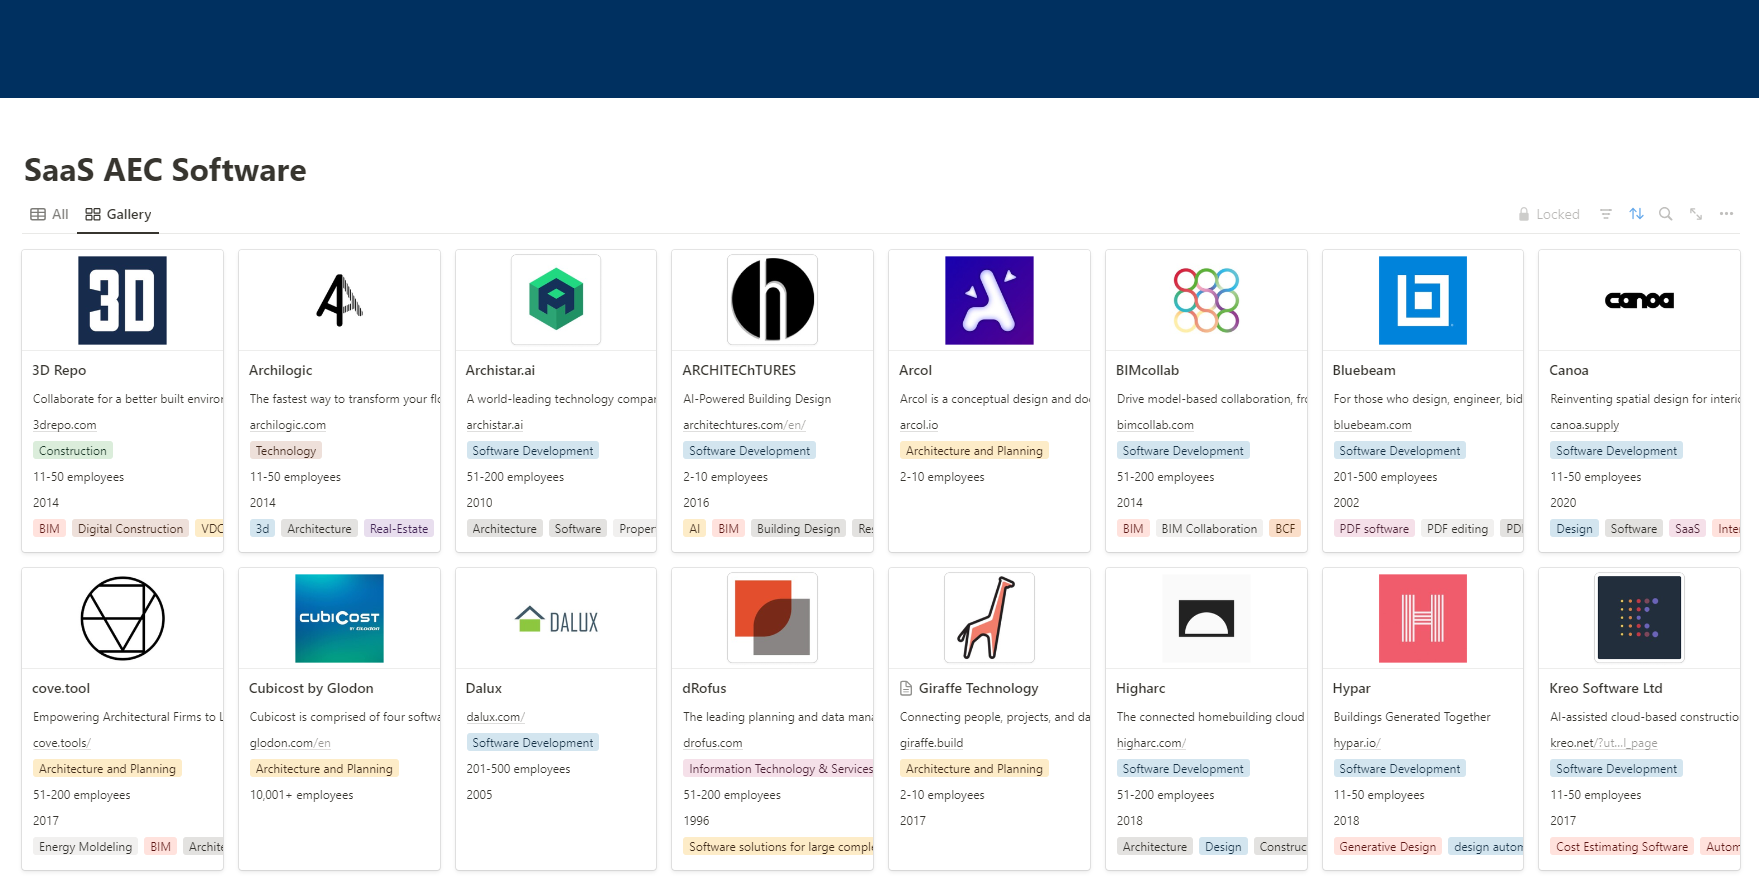
Task: Select the Gallery view tab
Action: point(118,214)
